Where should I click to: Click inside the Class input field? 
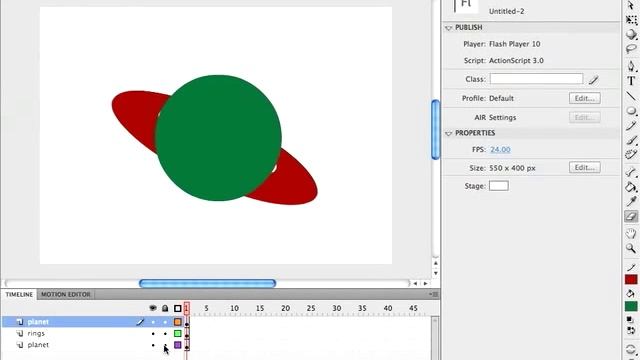536,79
